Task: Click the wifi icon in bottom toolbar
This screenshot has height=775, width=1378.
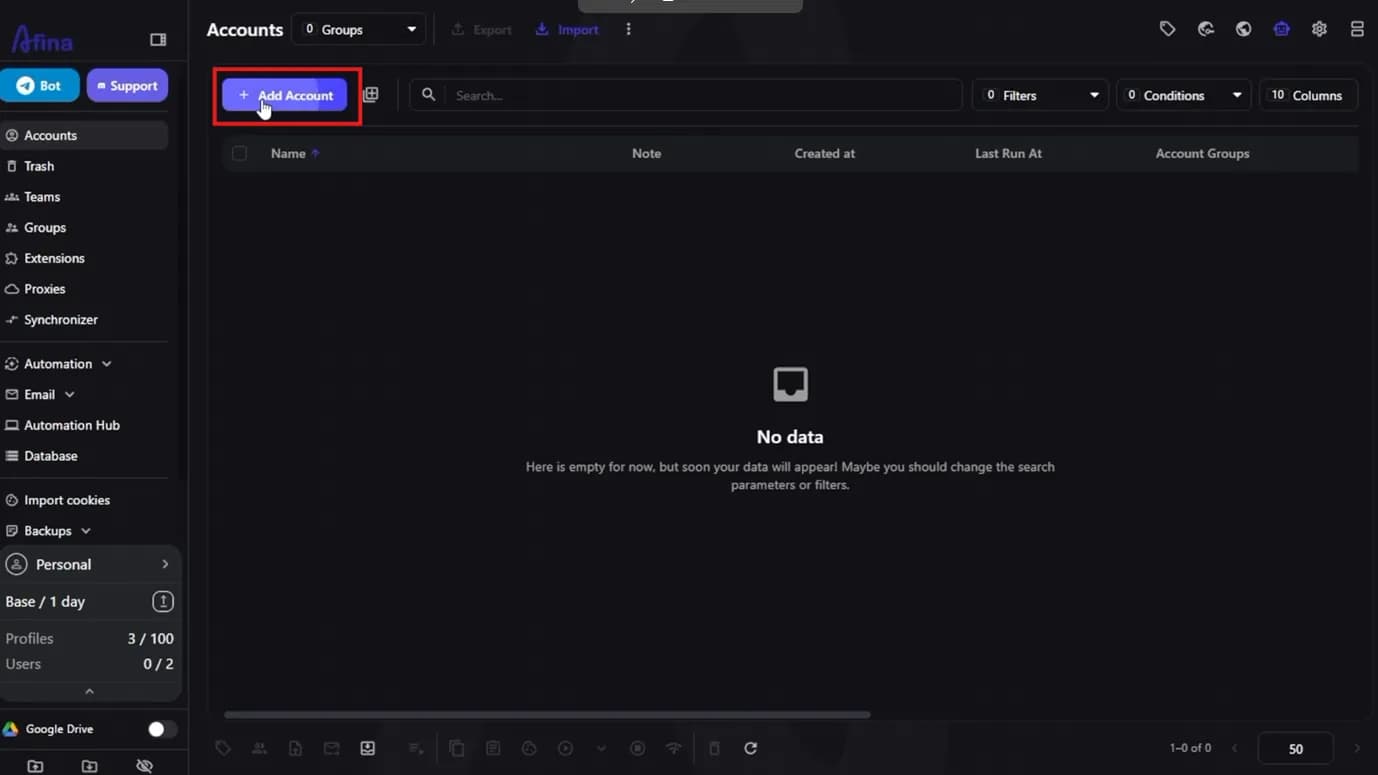Action: click(674, 748)
